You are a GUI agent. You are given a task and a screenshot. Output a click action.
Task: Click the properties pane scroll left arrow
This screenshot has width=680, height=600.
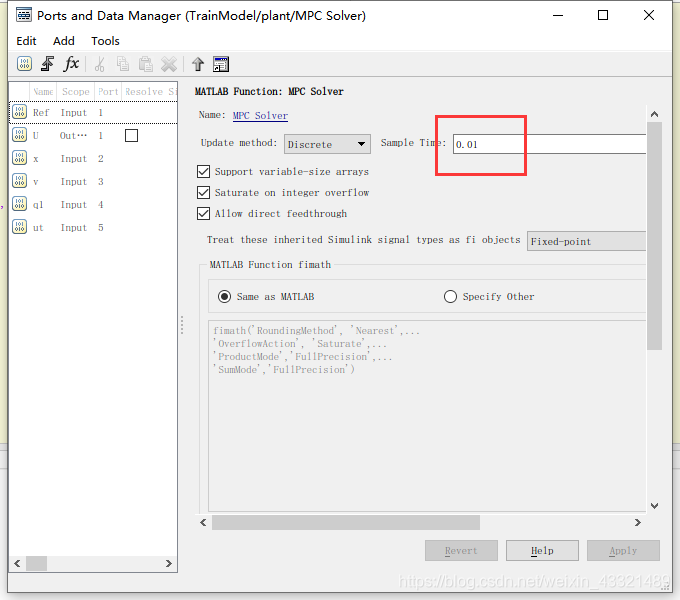203,522
